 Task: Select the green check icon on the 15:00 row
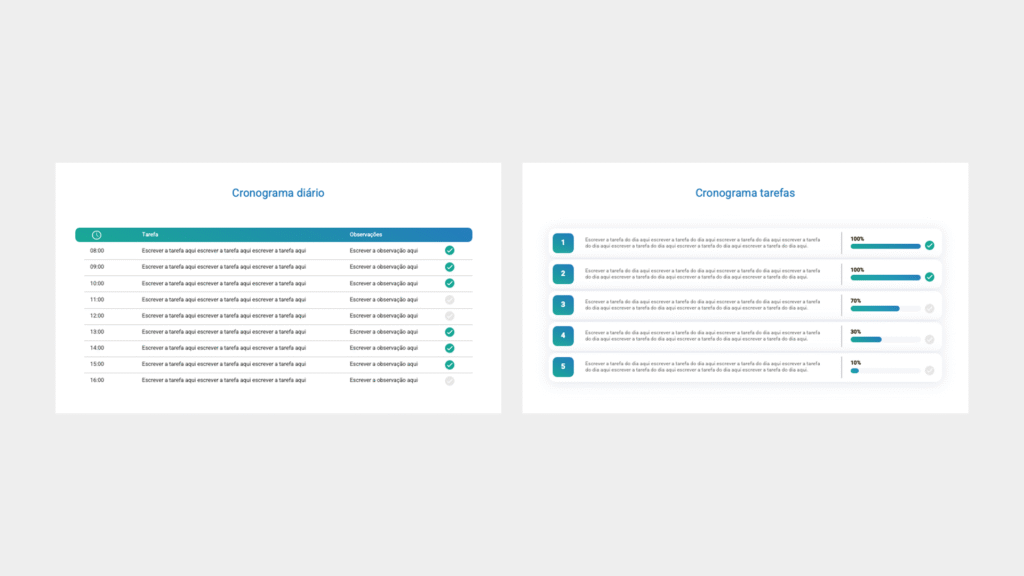(450, 364)
